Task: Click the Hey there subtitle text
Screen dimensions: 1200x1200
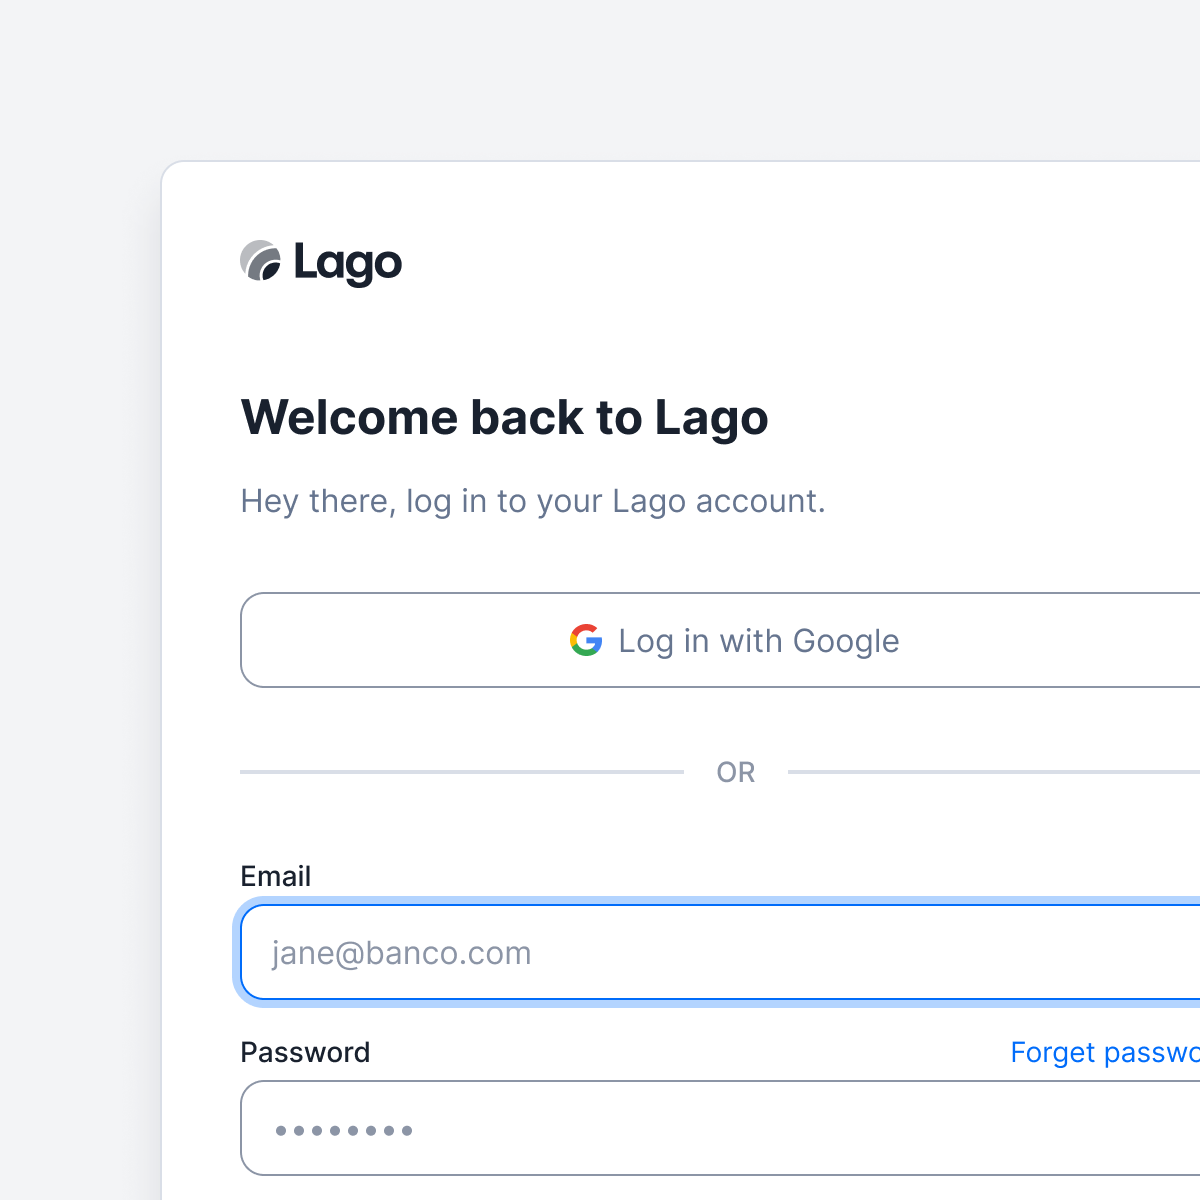Action: (533, 501)
